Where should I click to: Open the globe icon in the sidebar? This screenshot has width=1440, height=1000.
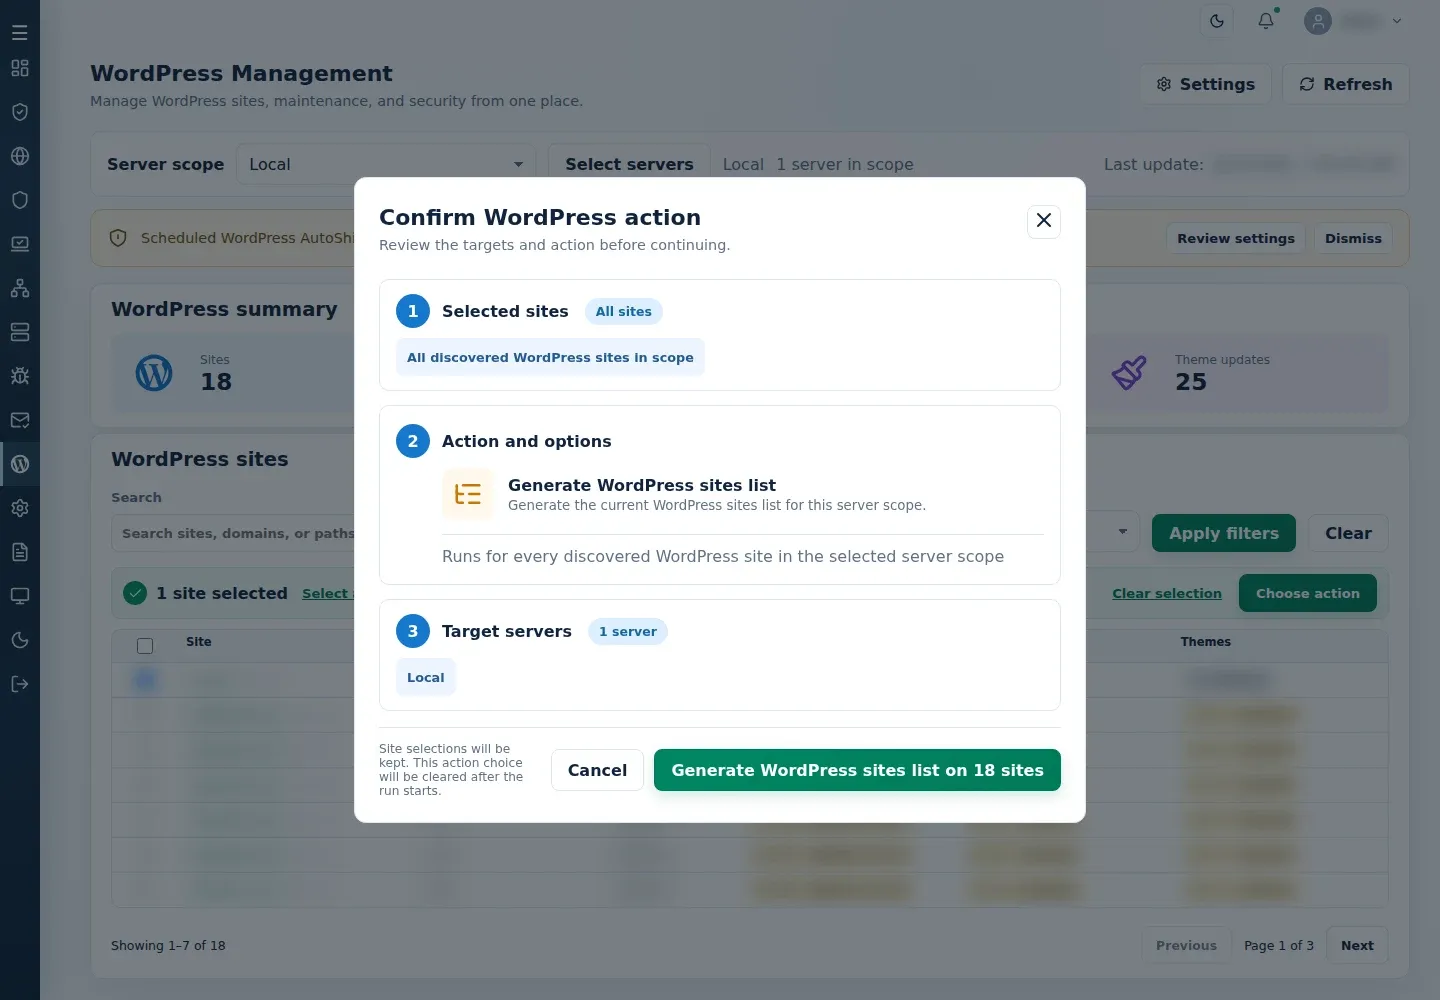click(x=20, y=156)
